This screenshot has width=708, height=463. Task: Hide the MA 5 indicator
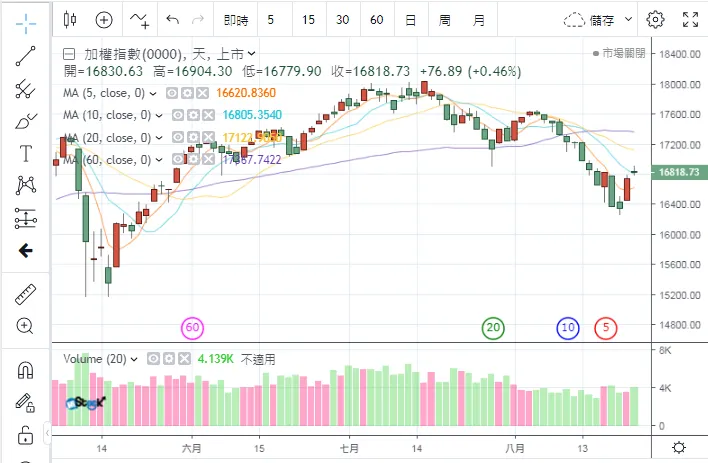click(x=172, y=94)
